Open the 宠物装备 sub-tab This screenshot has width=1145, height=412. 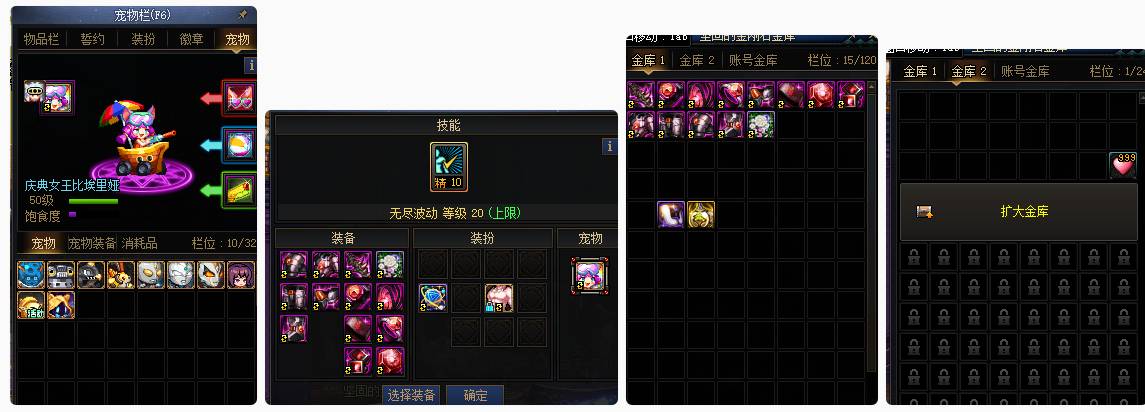[92, 243]
